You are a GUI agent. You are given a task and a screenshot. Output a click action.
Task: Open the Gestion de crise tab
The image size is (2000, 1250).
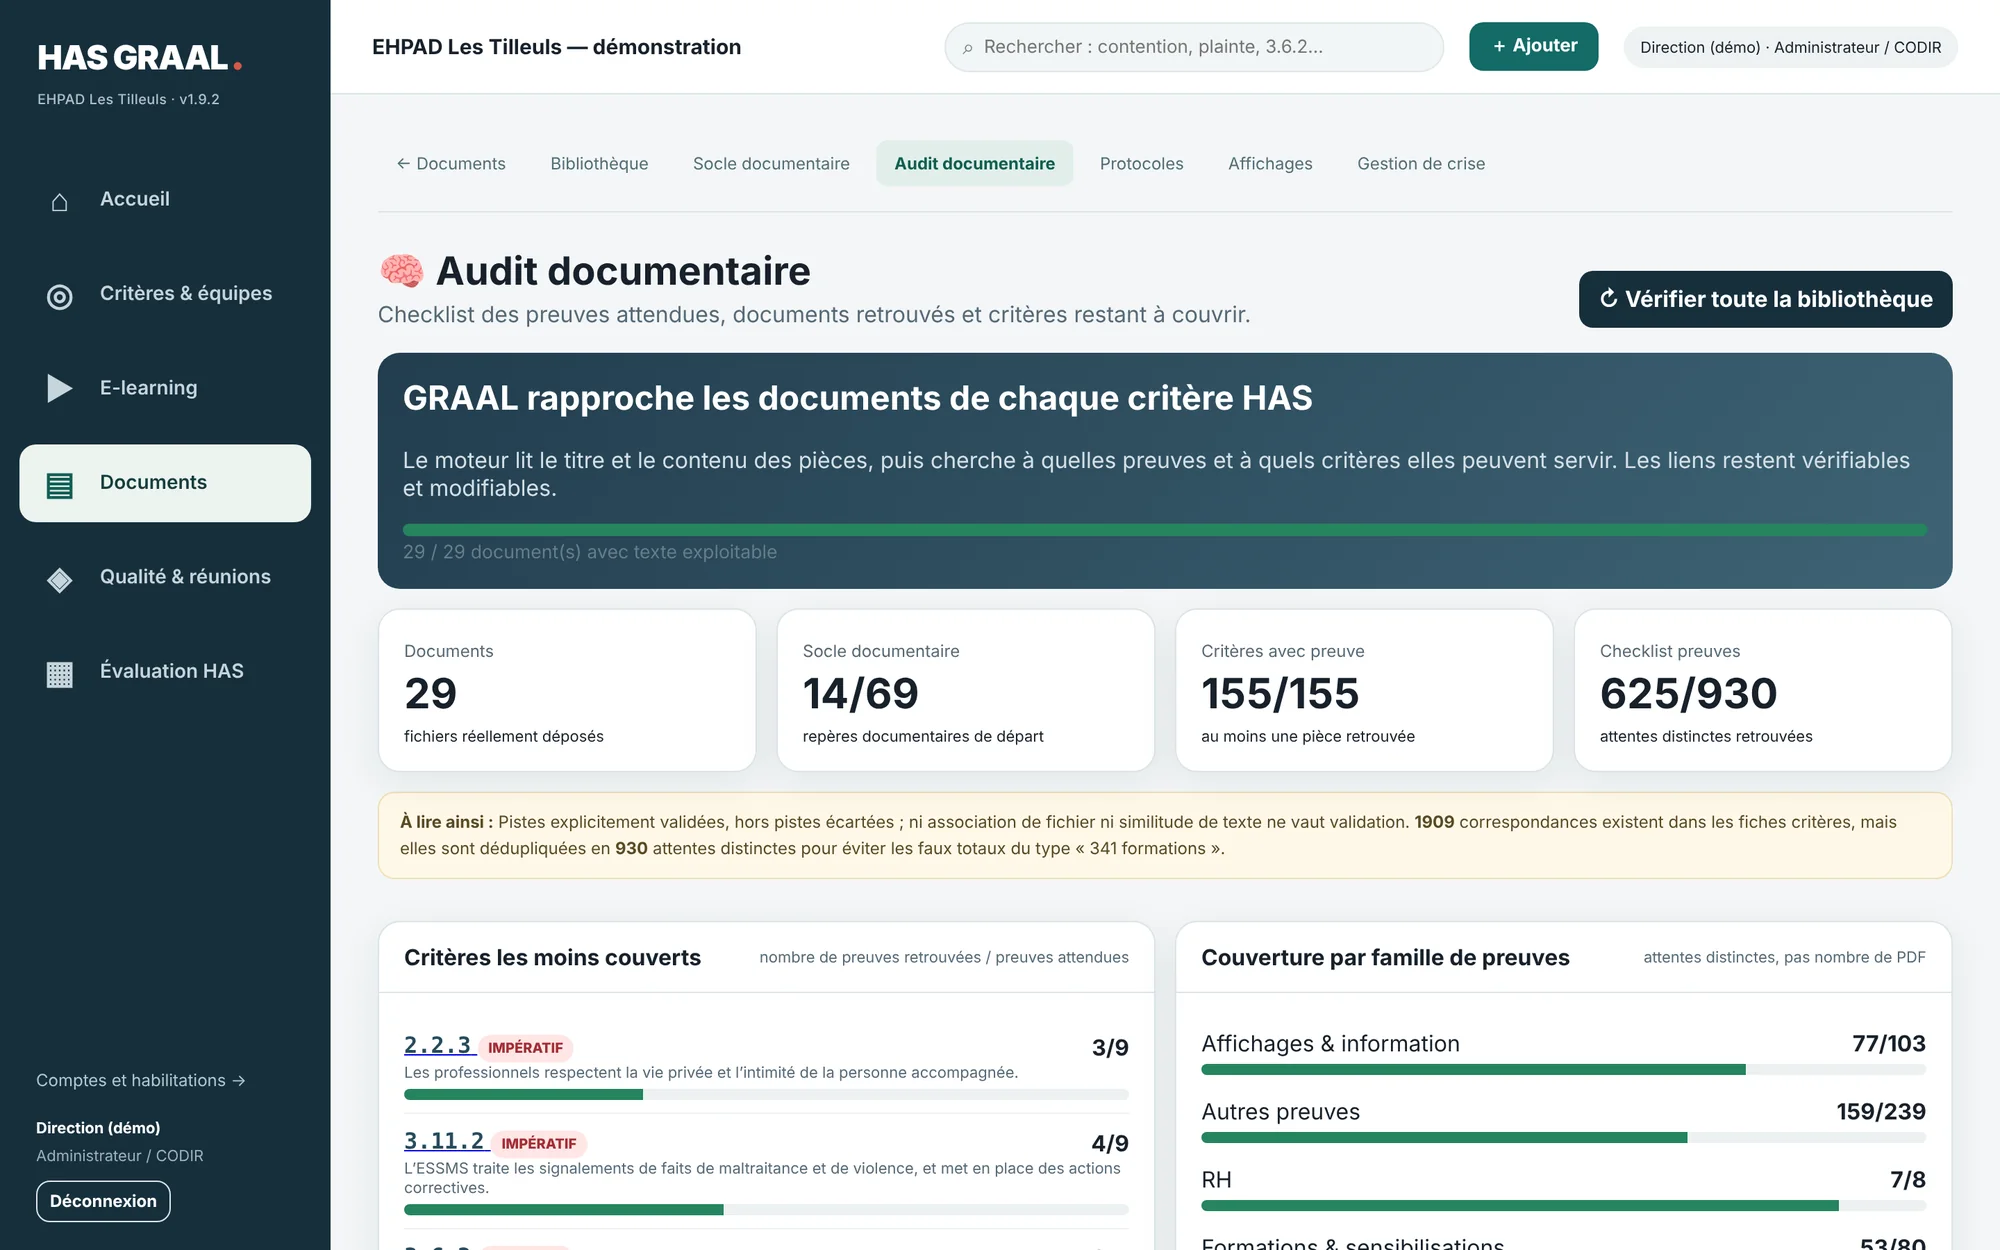pos(1421,163)
